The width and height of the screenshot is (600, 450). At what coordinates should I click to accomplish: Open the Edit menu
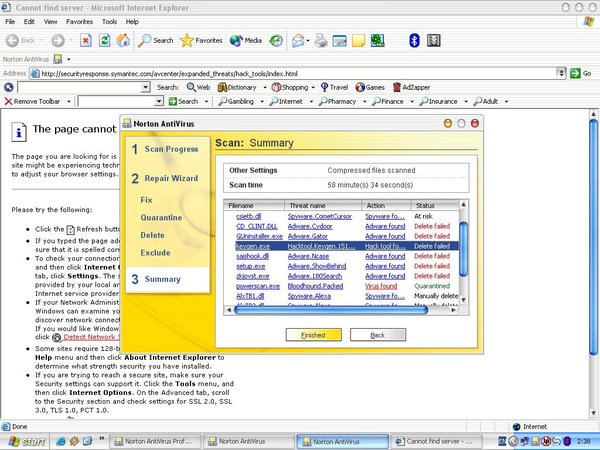(29, 22)
